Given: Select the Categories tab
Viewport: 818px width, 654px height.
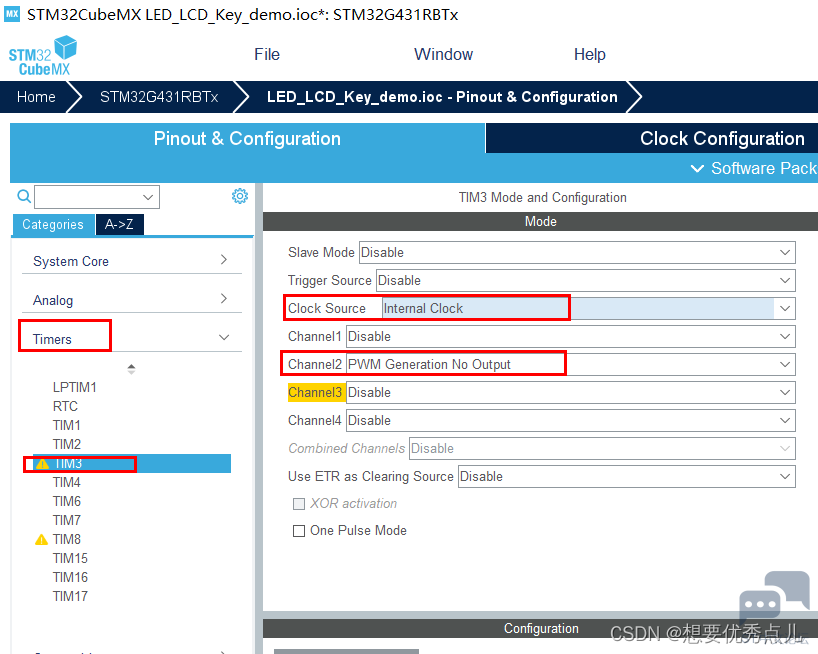Looking at the screenshot, I should tap(53, 225).
